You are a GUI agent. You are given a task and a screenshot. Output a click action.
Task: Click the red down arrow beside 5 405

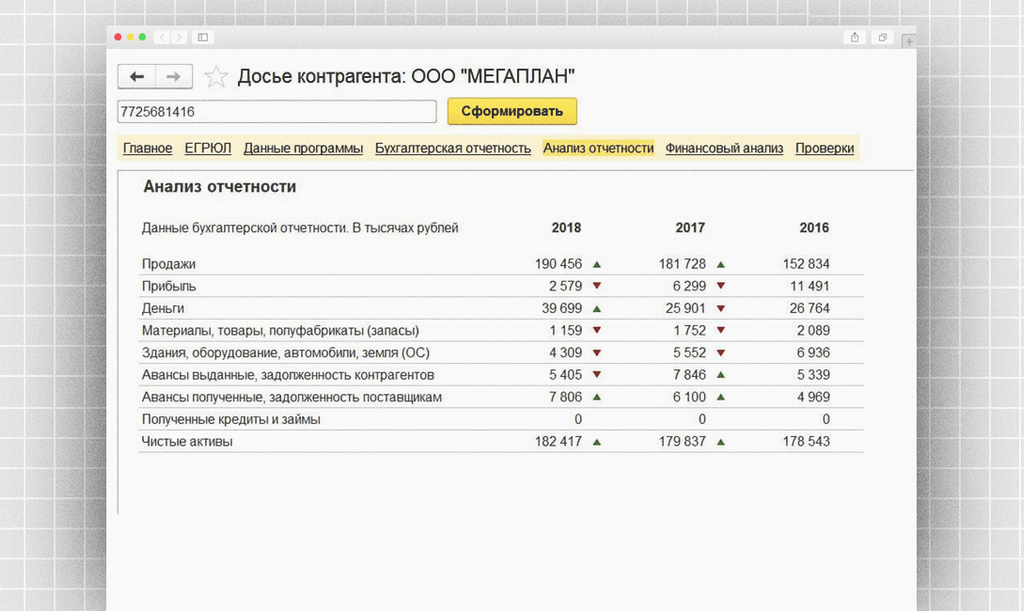597,375
